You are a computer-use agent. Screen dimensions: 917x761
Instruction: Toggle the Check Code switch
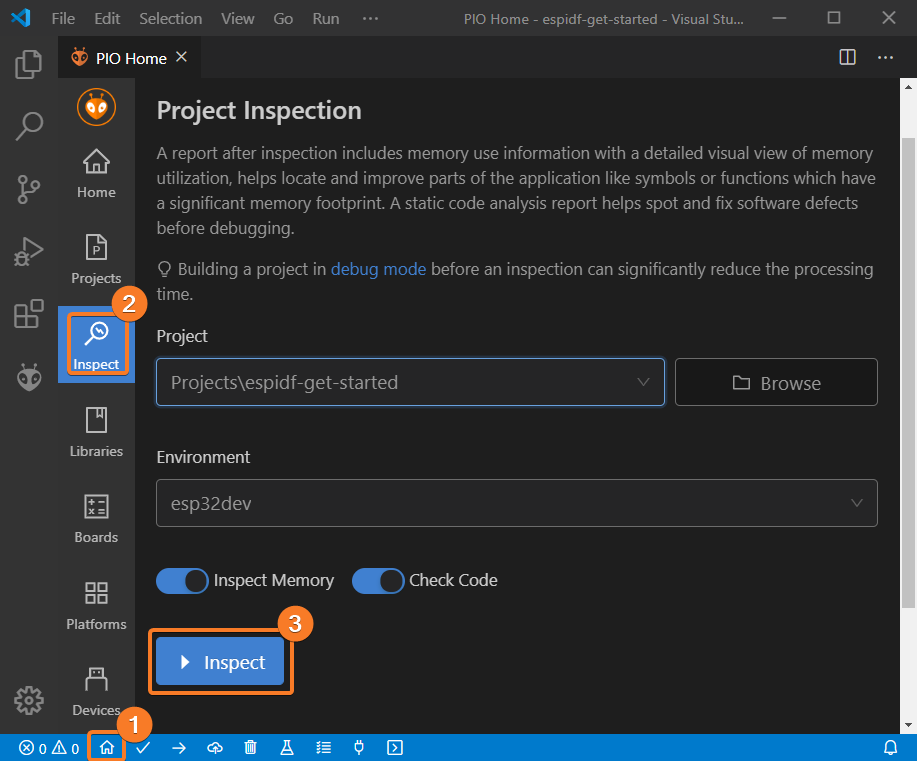pyautogui.click(x=378, y=581)
